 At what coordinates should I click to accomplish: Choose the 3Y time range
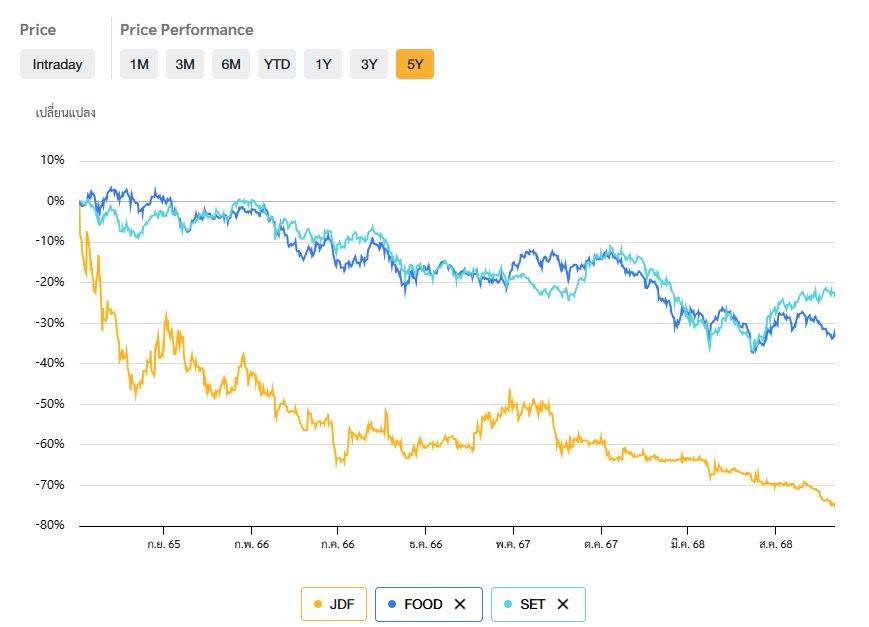click(369, 64)
